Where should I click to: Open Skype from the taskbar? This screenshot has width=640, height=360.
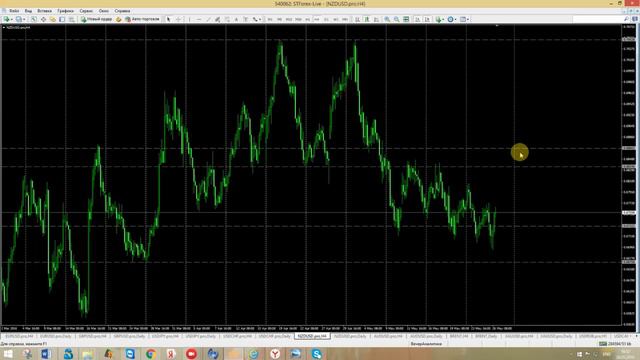[316, 354]
